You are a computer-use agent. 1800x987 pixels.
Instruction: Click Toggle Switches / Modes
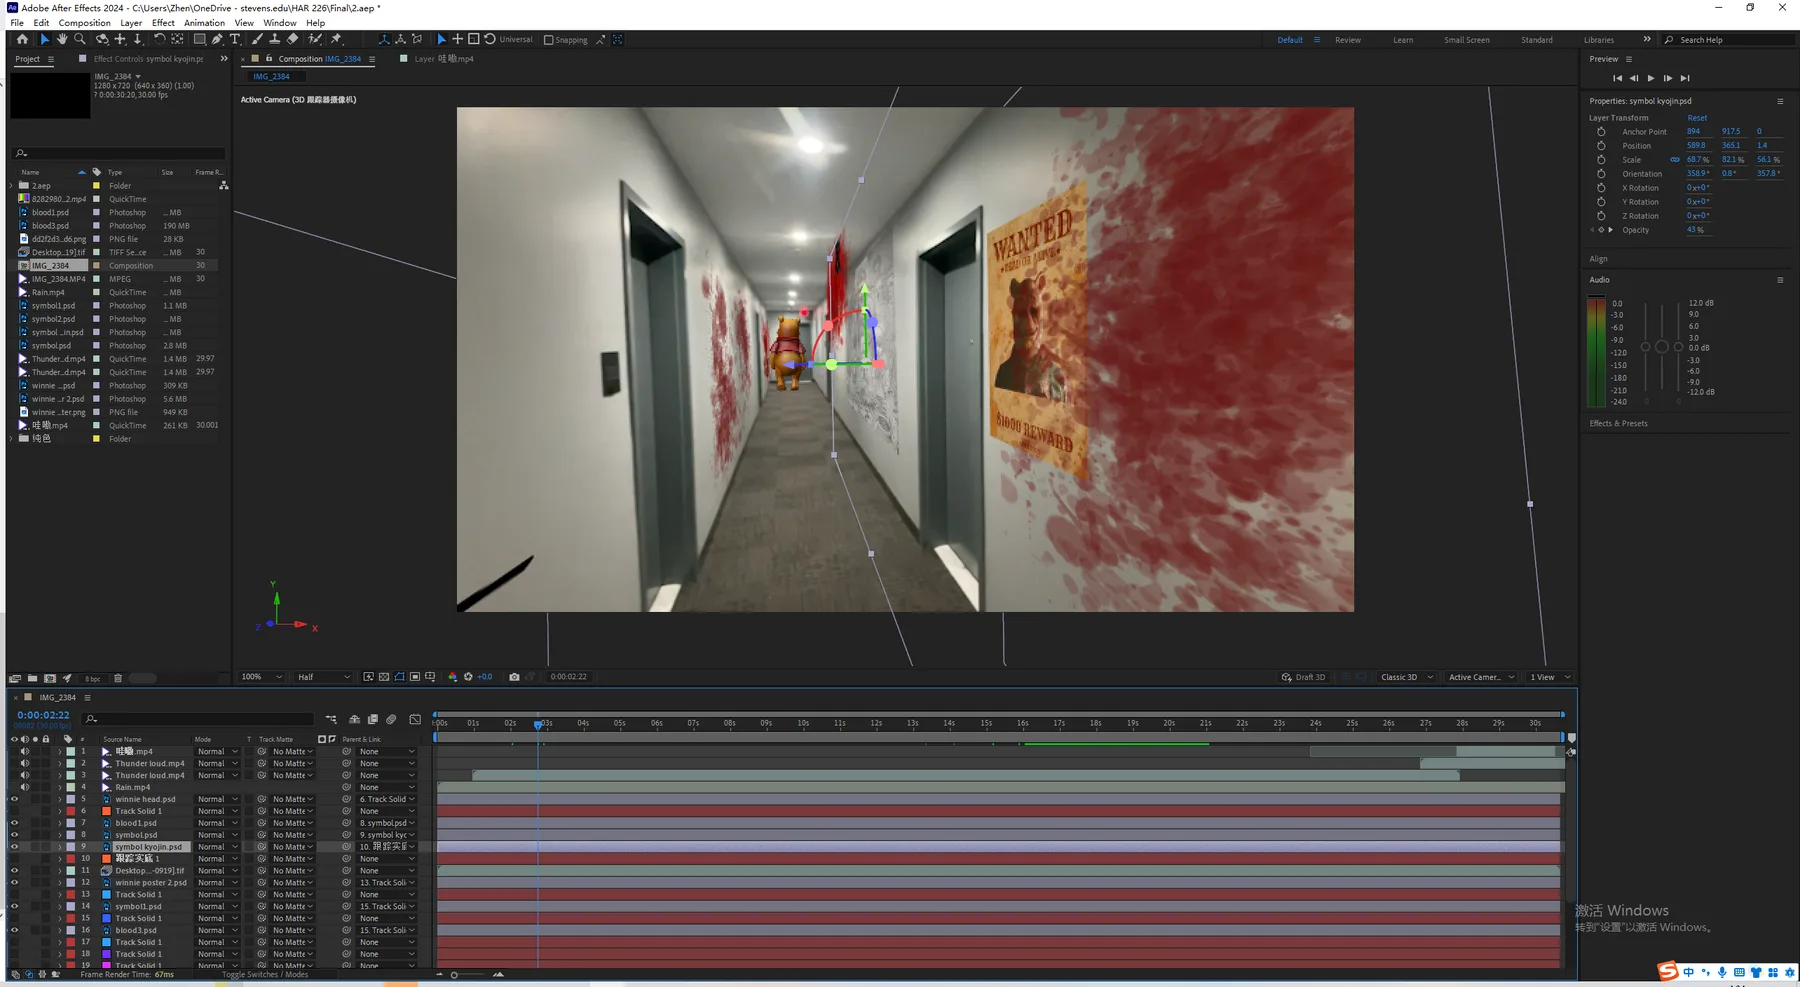[265, 974]
